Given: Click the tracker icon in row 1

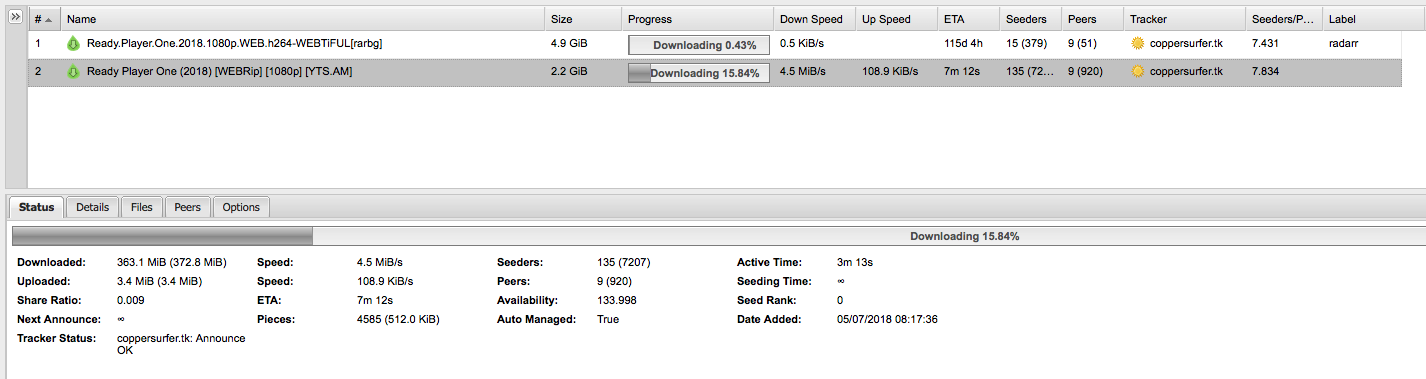Looking at the screenshot, I should (1137, 44).
